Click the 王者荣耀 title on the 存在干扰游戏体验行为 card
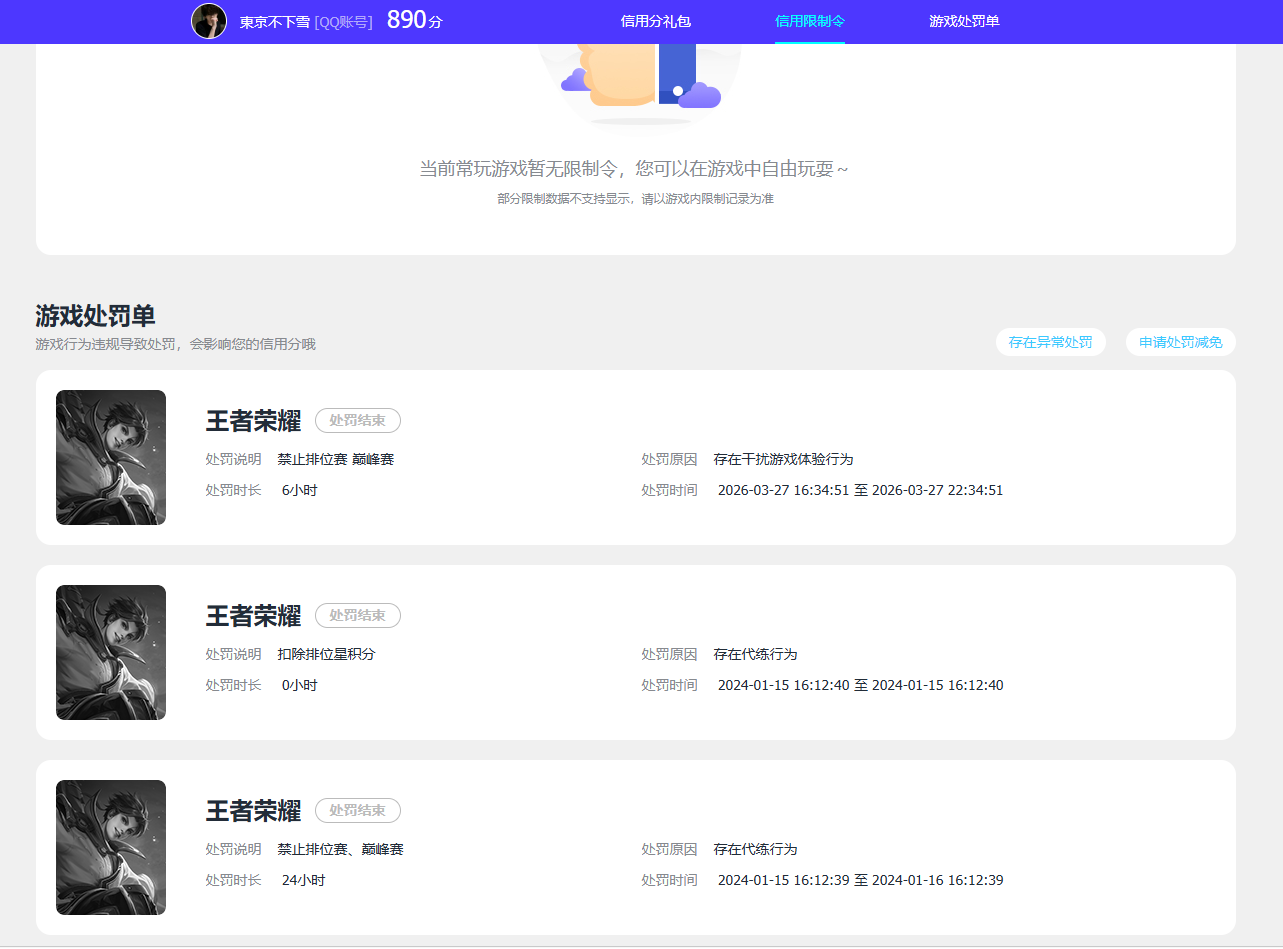Image resolution: width=1283 pixels, height=949 pixels. 253,421
